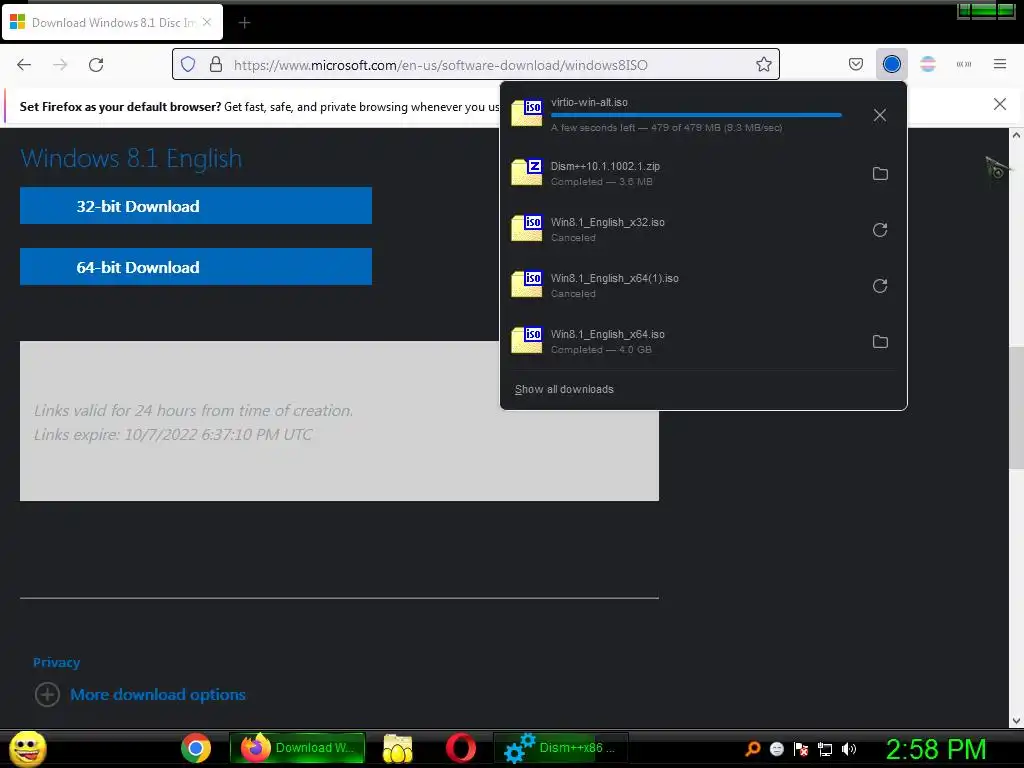The height and width of the screenshot is (768, 1024).
Task: Open folder for Dism++10.1.1002.1.zip
Action: 880,174
